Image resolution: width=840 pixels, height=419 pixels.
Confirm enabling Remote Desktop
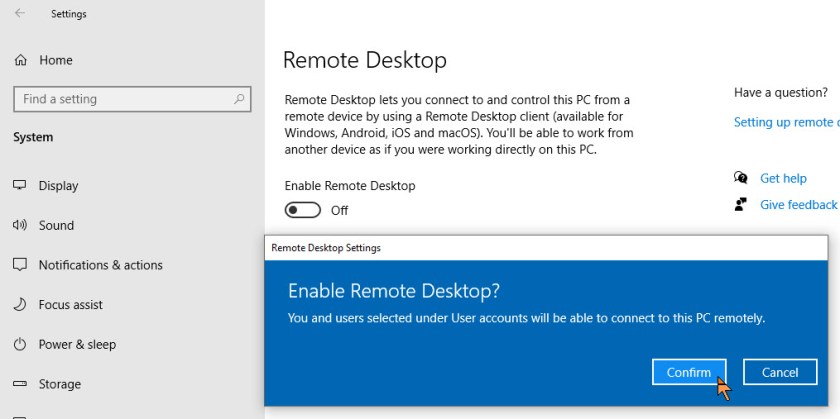click(689, 372)
